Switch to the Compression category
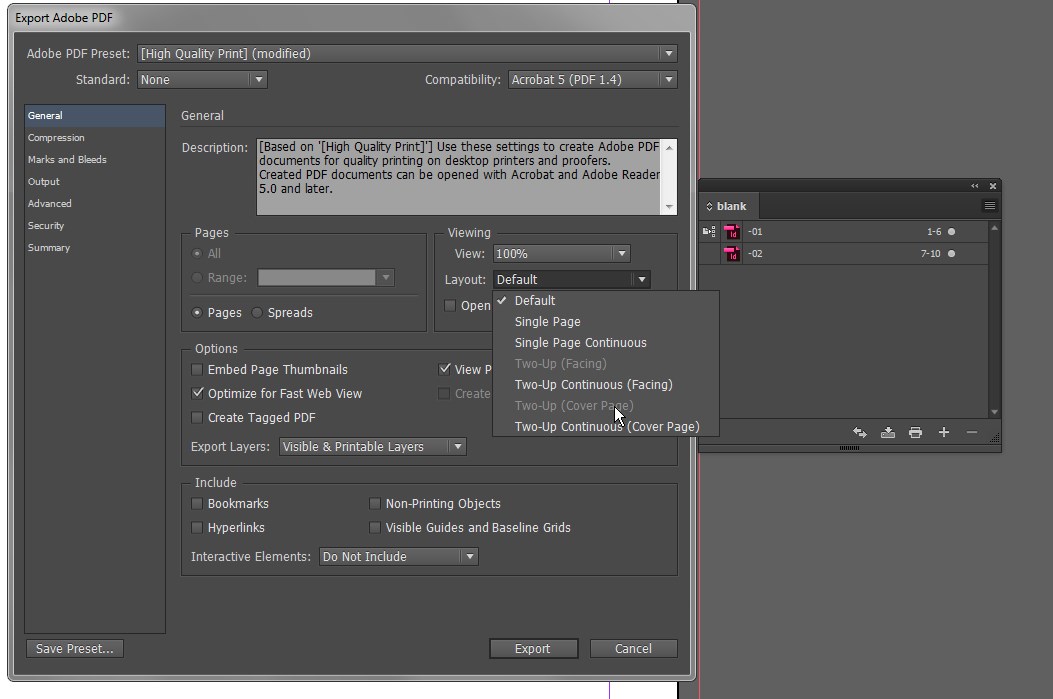 click(x=95, y=138)
